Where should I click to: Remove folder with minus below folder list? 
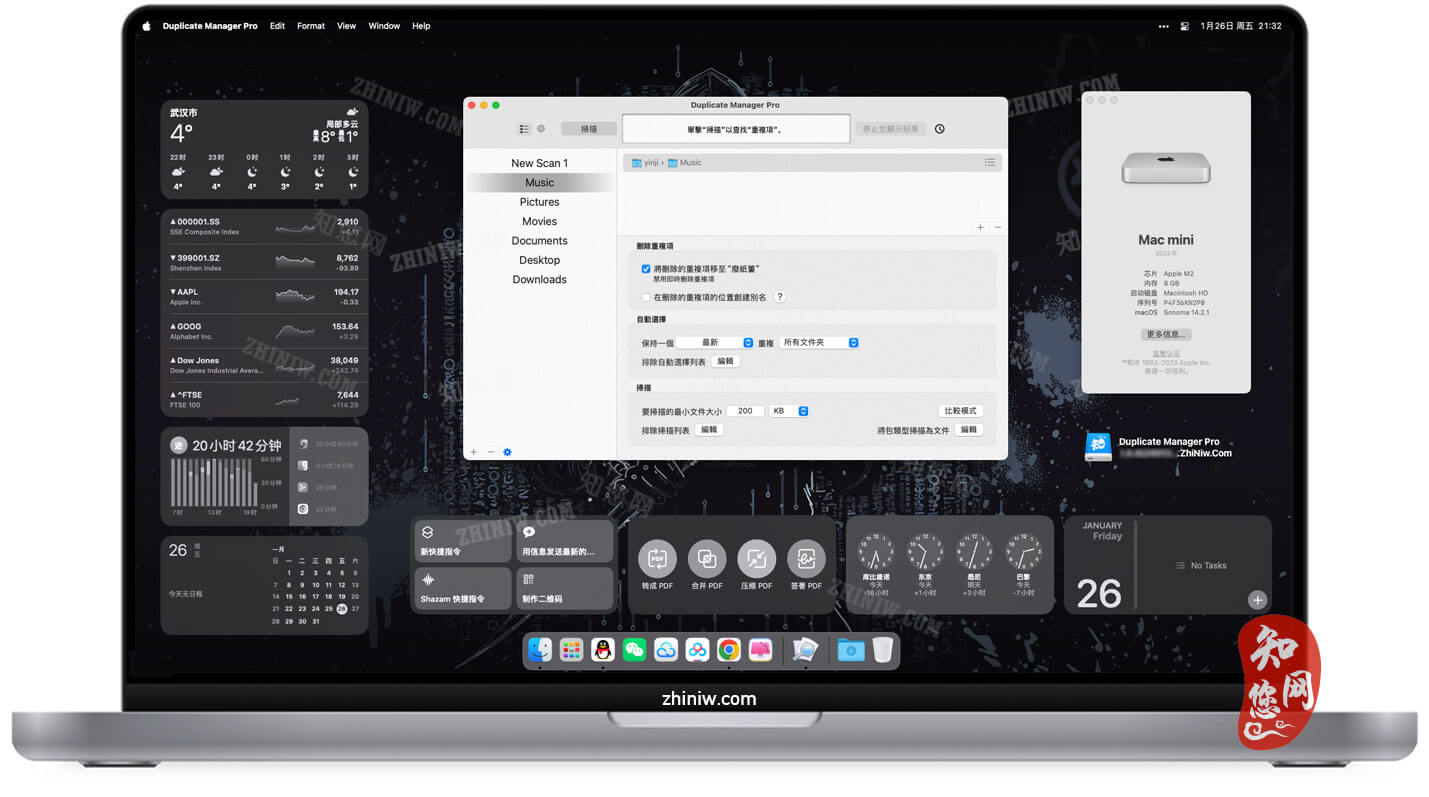(x=997, y=228)
